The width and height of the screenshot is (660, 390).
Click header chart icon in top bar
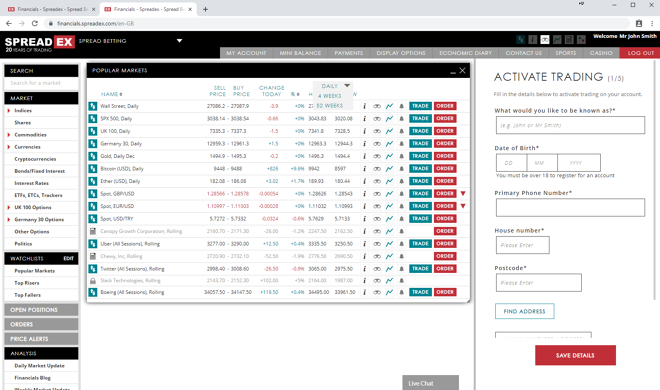(557, 40)
